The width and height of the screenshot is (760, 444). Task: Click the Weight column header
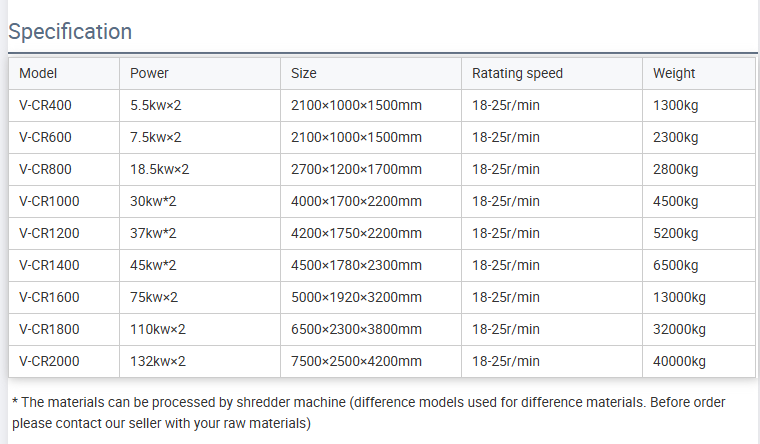click(x=674, y=73)
